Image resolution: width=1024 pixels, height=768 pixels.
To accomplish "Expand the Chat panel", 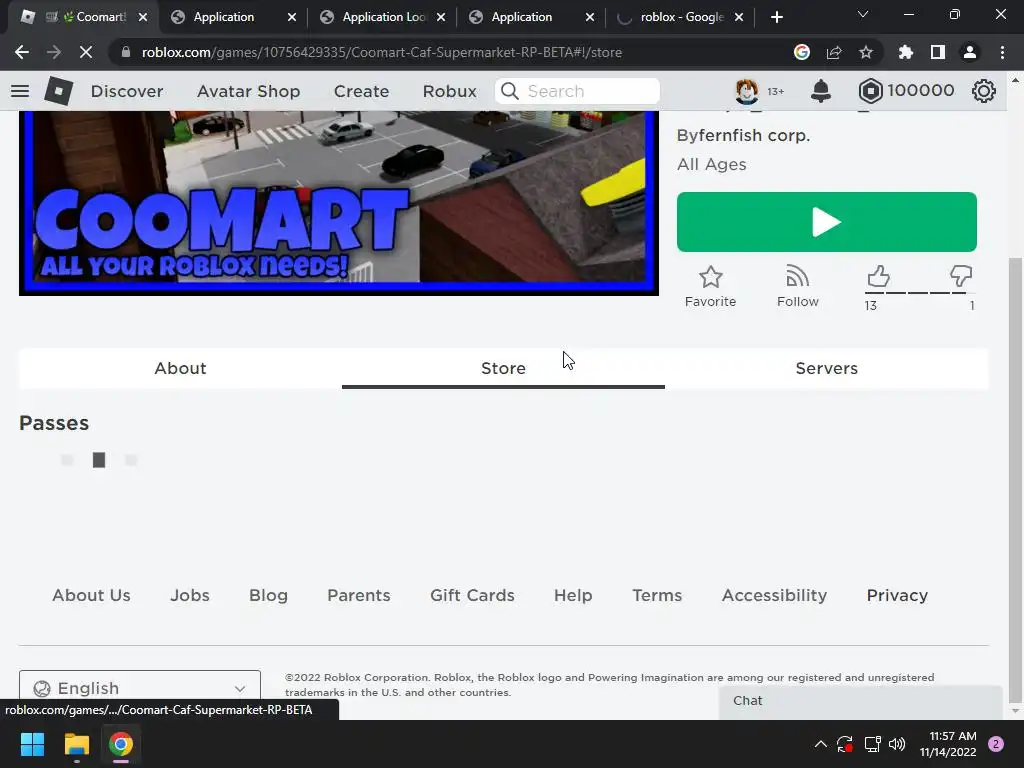I will (861, 701).
